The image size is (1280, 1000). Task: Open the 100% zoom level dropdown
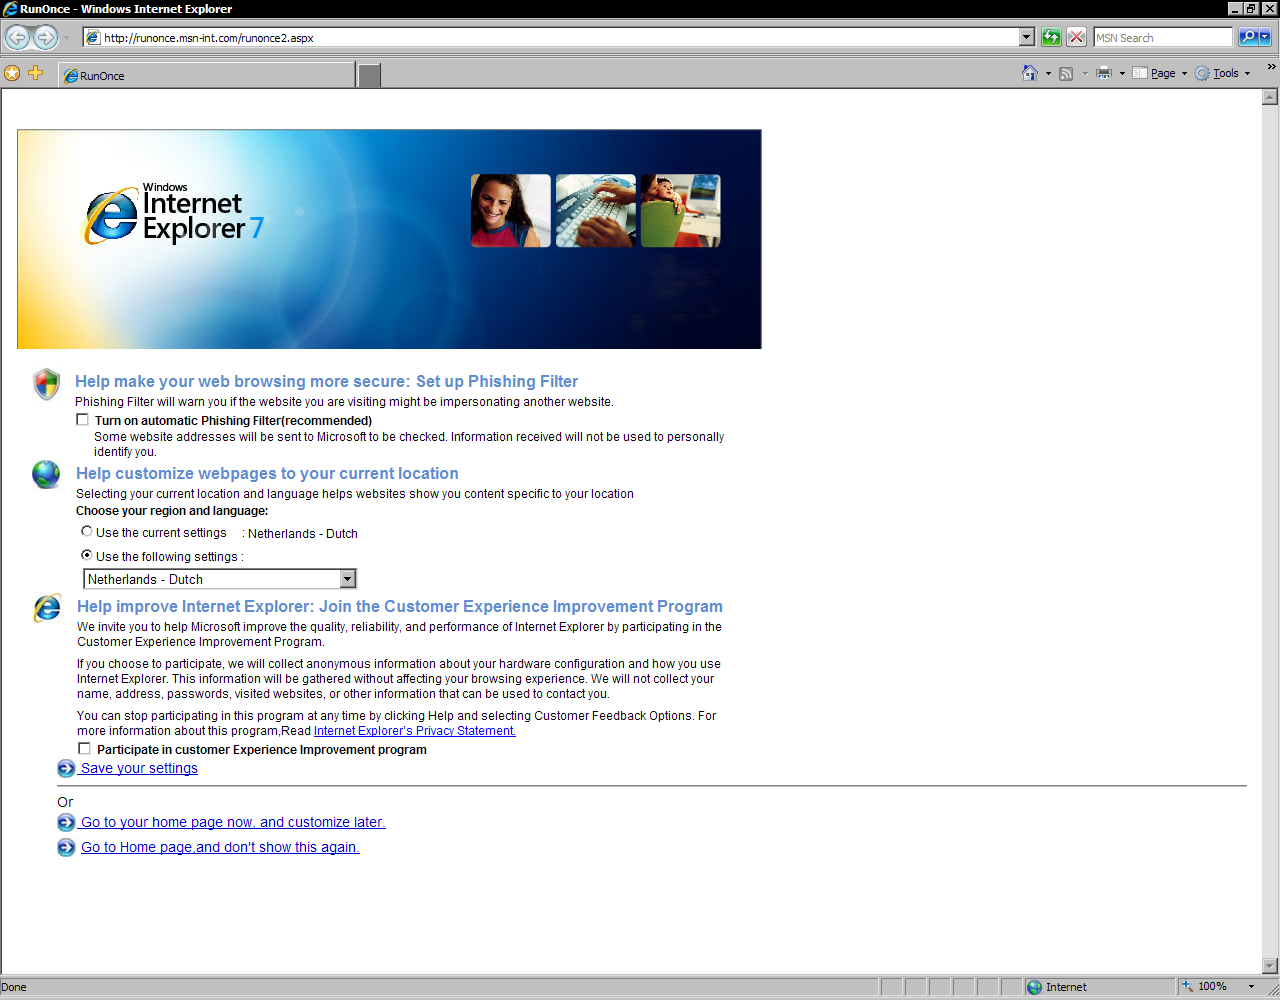(x=1251, y=987)
